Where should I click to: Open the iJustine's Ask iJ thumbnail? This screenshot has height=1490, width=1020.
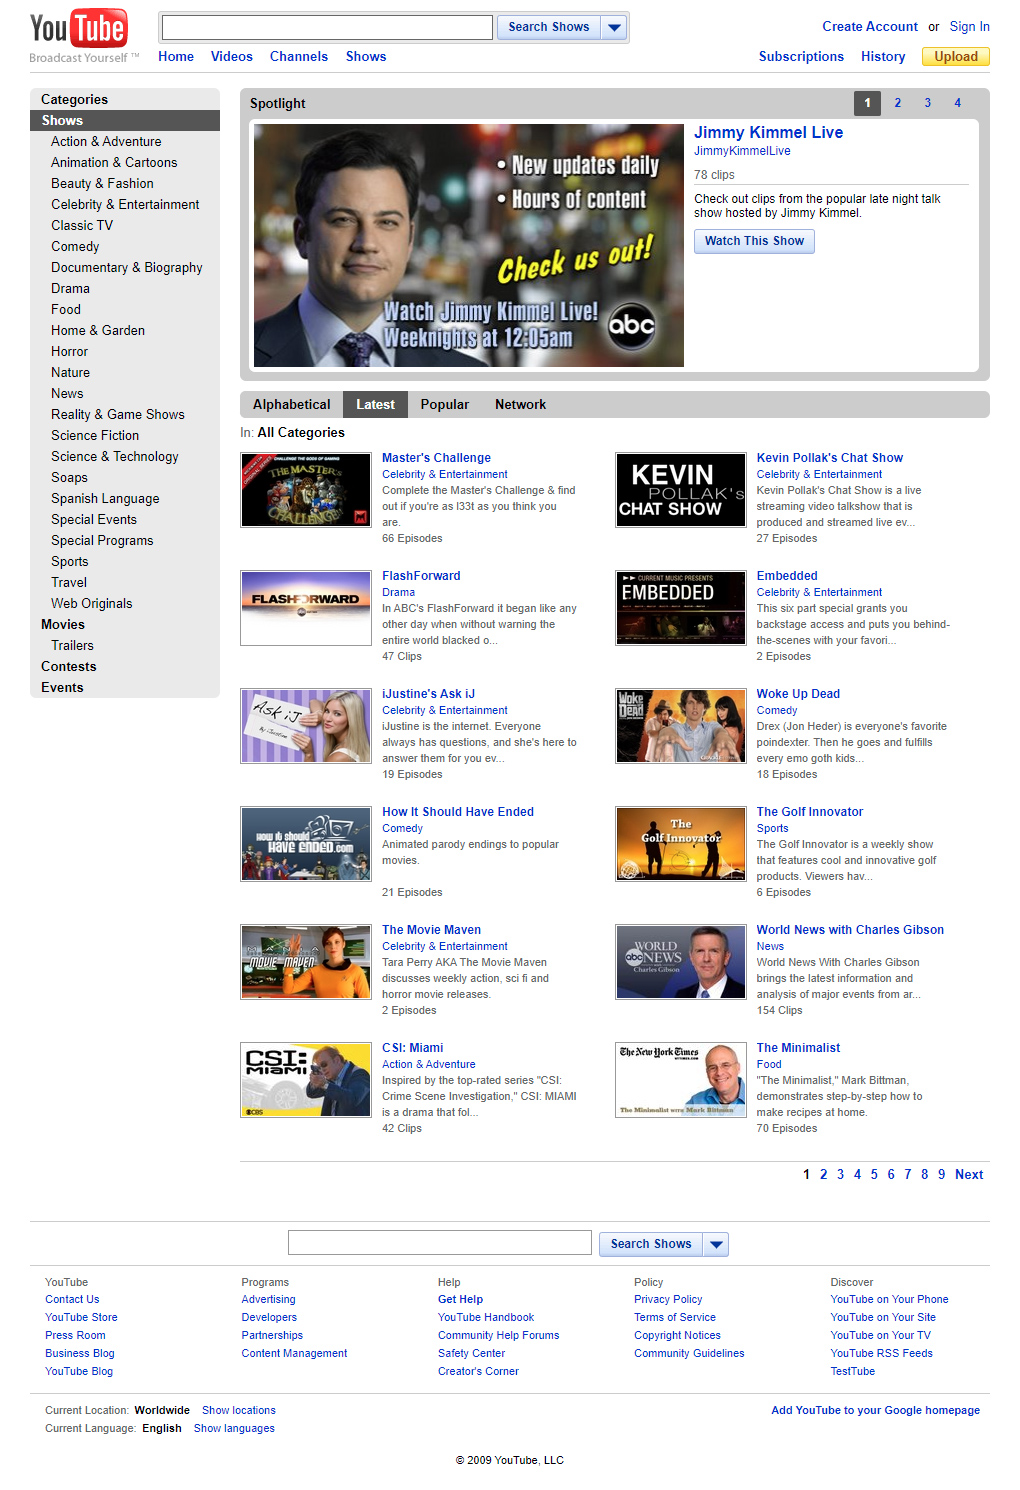[x=306, y=726]
